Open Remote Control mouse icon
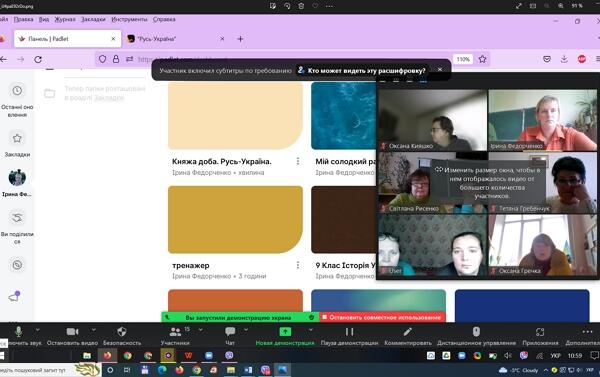Image resolution: width=600 pixels, height=377 pixels. click(x=476, y=331)
